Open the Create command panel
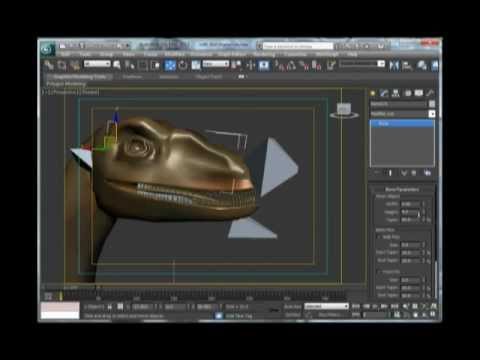 tap(373, 93)
